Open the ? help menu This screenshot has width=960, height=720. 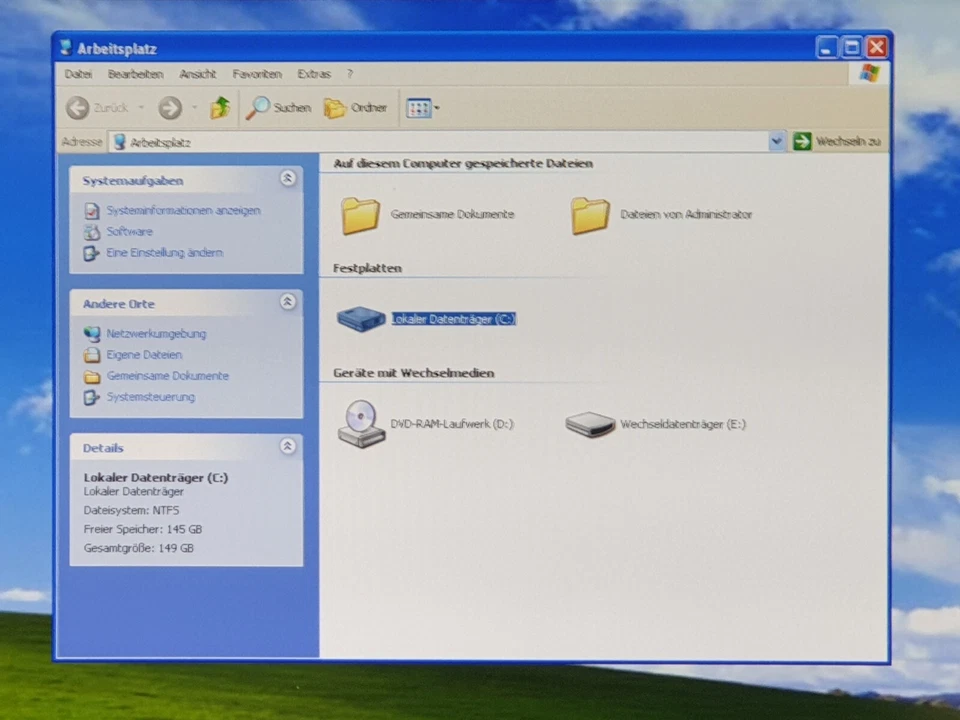(x=350, y=74)
